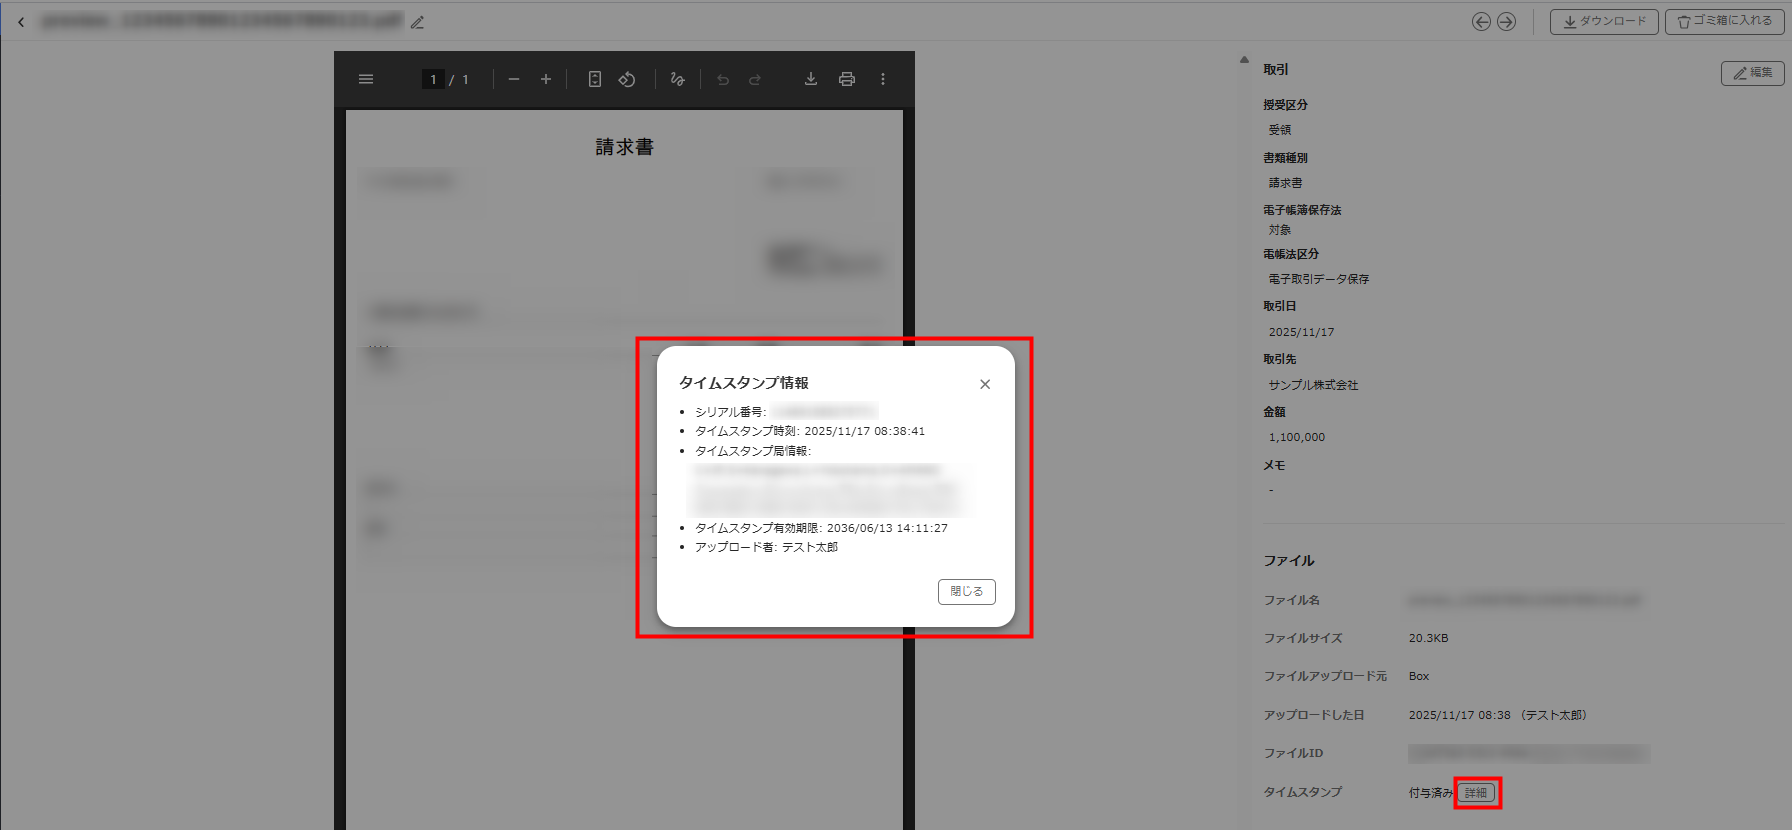Close the タイムスタンプ情報 dialog with X
The height and width of the screenshot is (830, 1792).
coord(985,384)
